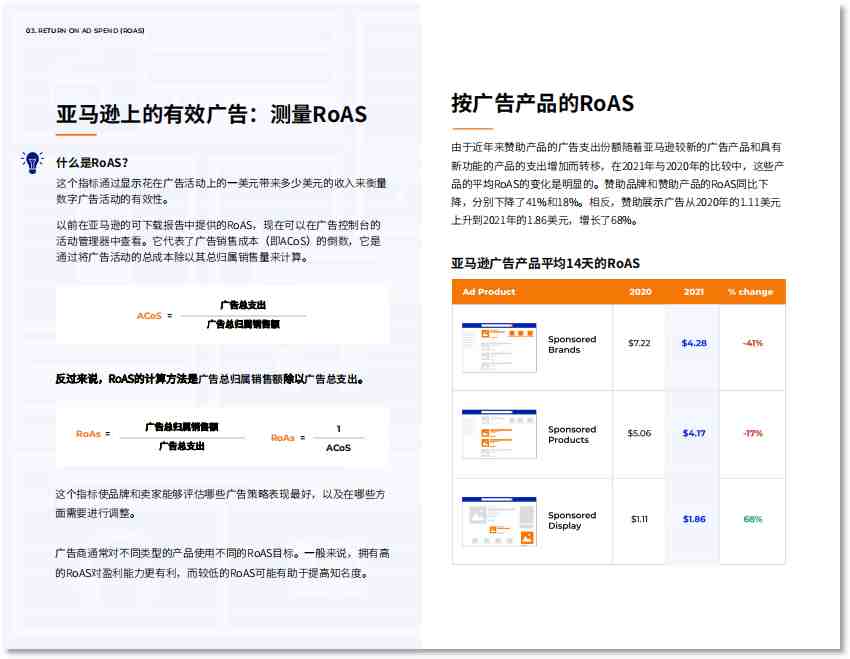Open the Sponsored Brands thumbnail image
Viewport: 850px width, 659px height.
pyautogui.click(x=499, y=347)
